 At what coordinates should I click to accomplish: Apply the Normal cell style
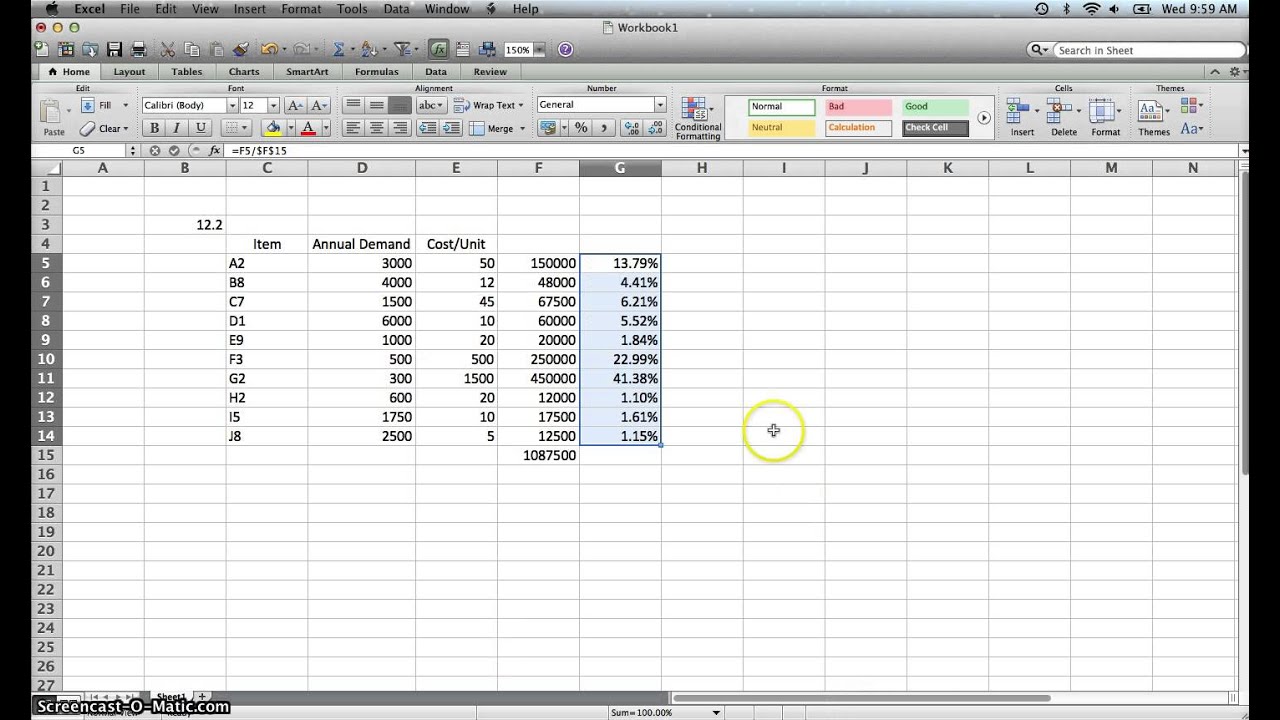782,106
